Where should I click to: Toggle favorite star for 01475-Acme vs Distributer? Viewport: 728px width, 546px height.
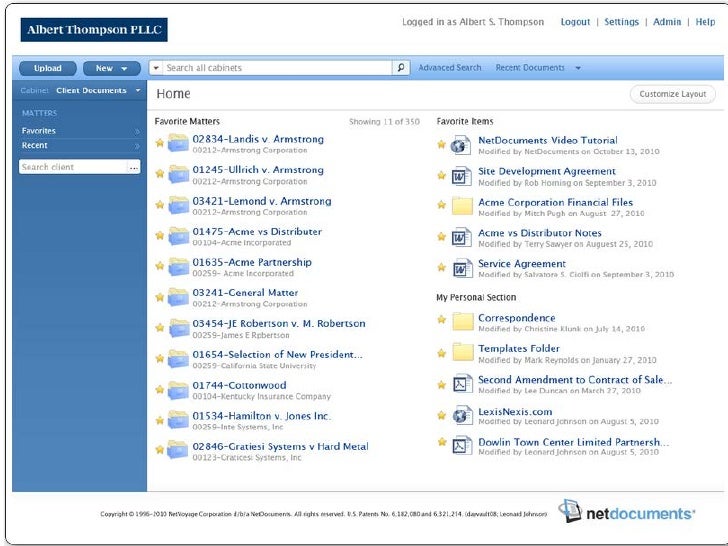click(160, 235)
